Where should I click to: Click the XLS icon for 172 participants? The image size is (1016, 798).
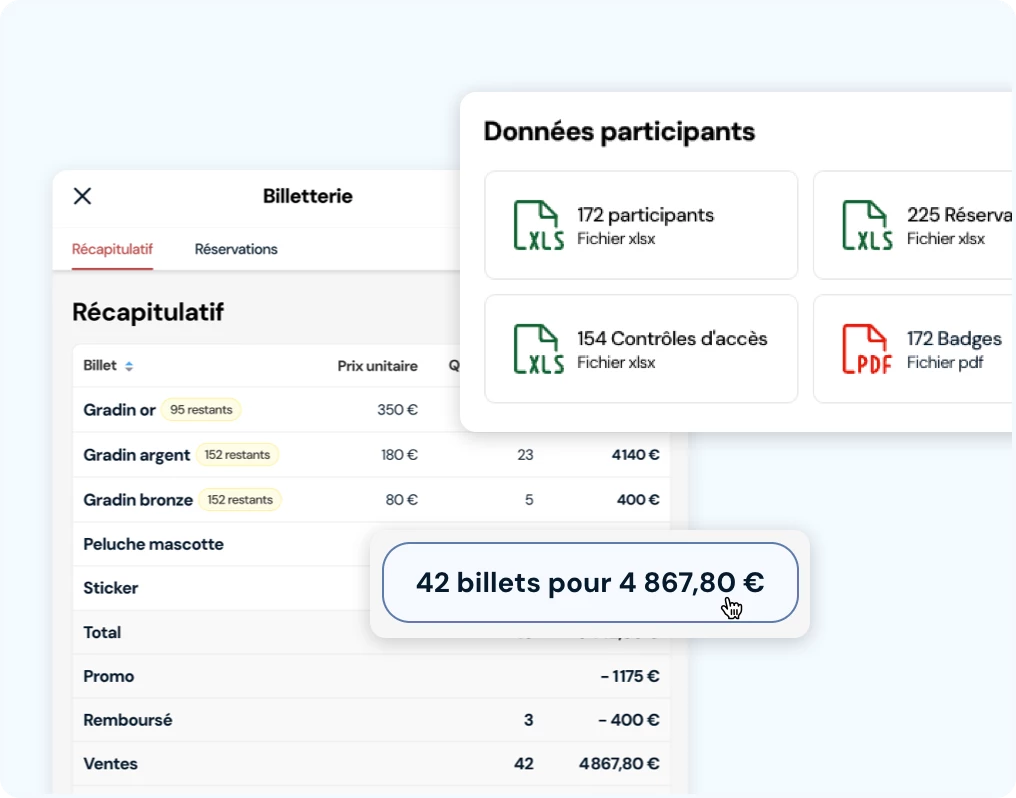[x=538, y=225]
